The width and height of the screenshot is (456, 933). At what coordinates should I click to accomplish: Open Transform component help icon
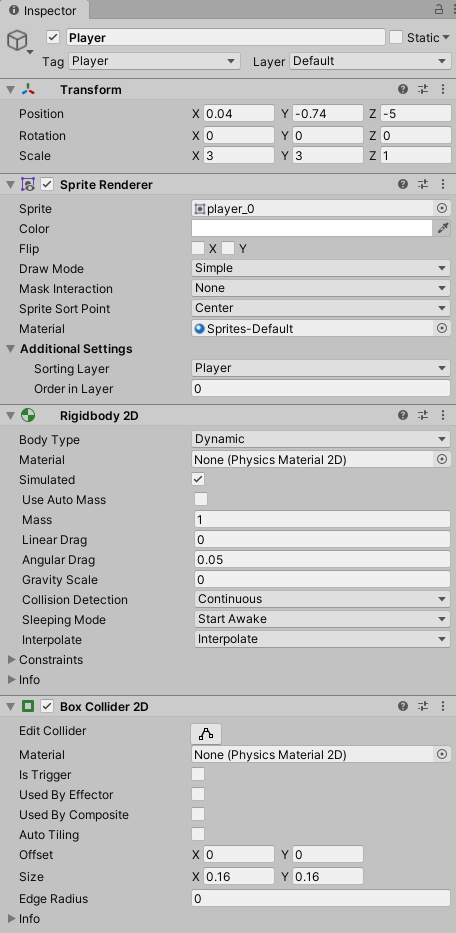pos(403,89)
